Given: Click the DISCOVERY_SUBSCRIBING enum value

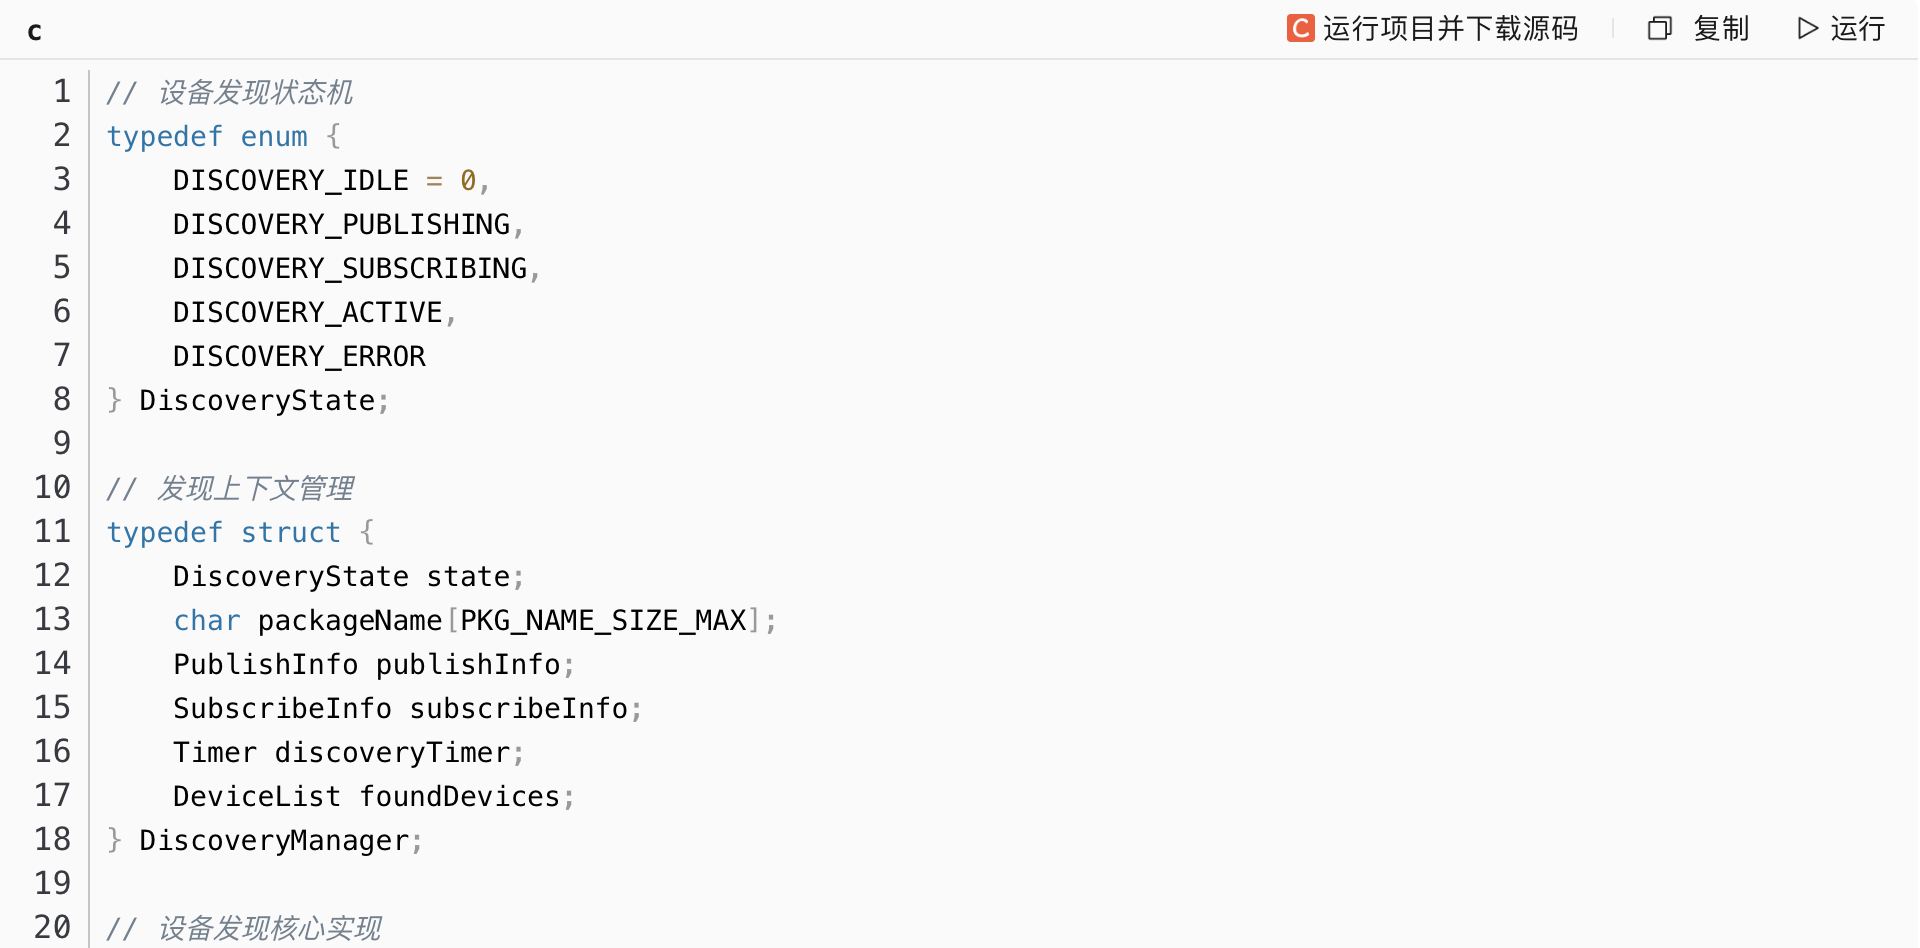Looking at the screenshot, I should pyautogui.click(x=349, y=268).
